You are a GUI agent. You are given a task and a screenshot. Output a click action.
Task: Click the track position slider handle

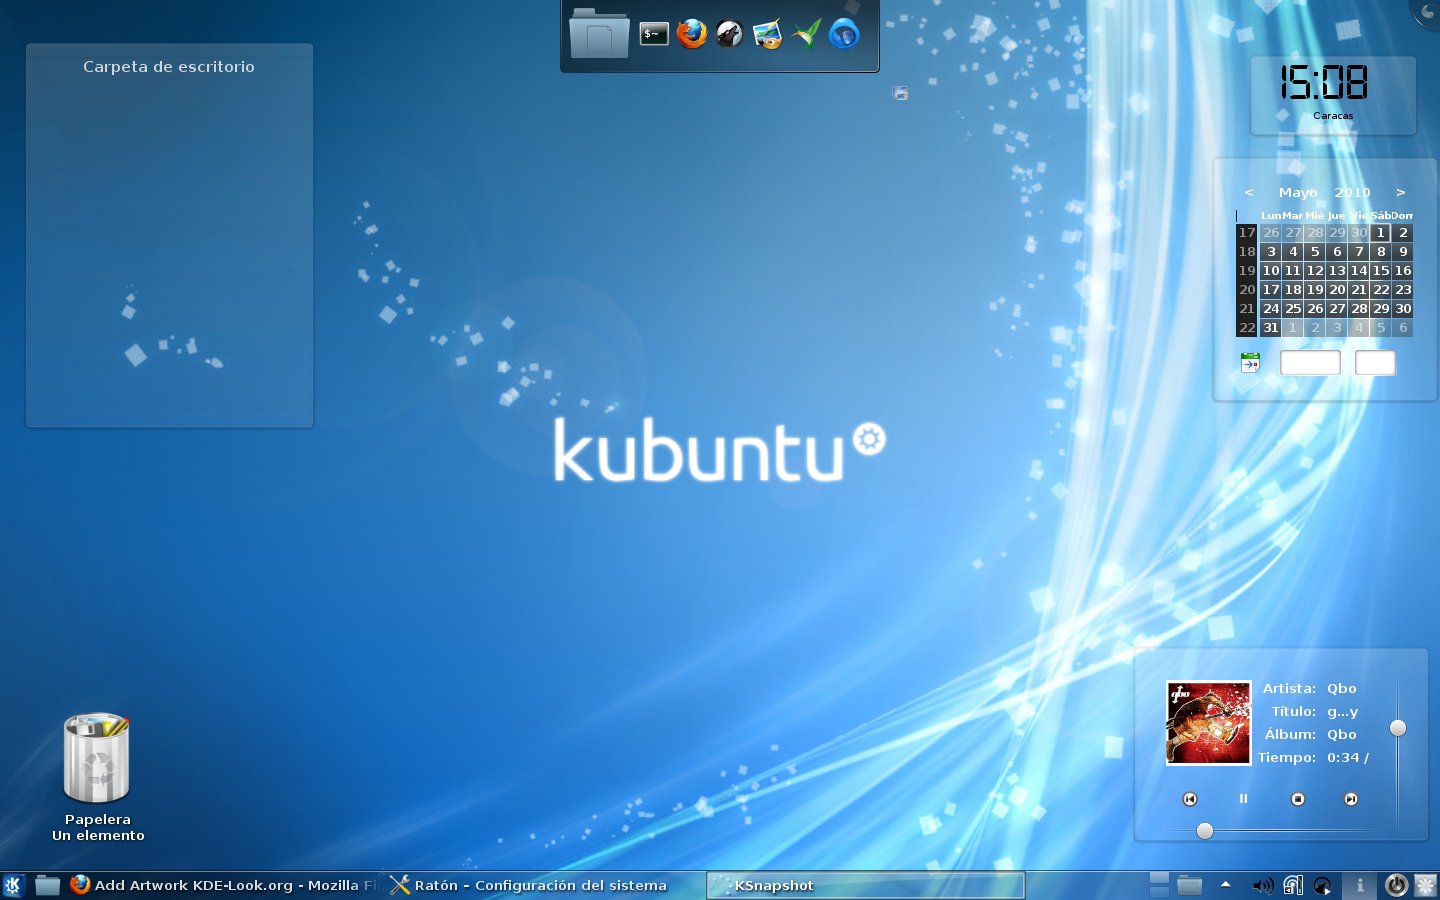pos(1205,831)
